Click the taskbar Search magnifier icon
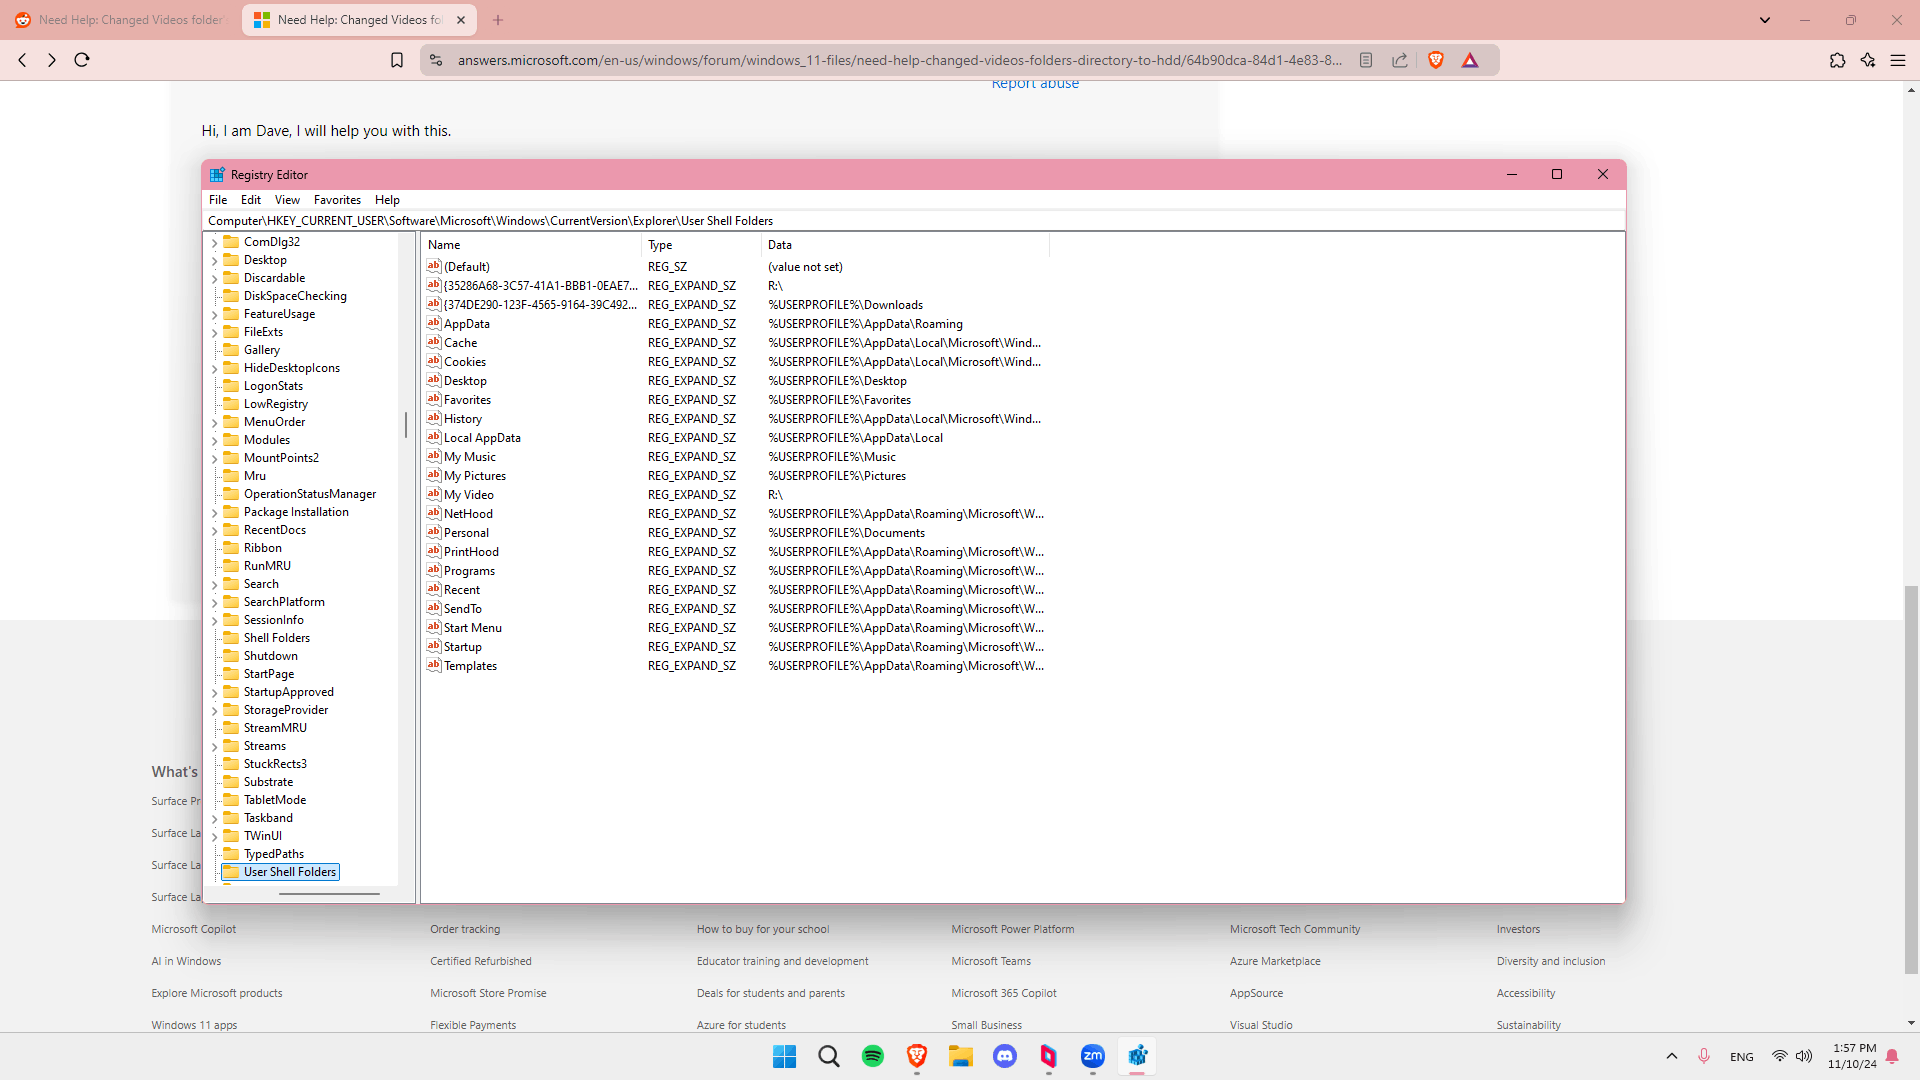 [829, 1056]
